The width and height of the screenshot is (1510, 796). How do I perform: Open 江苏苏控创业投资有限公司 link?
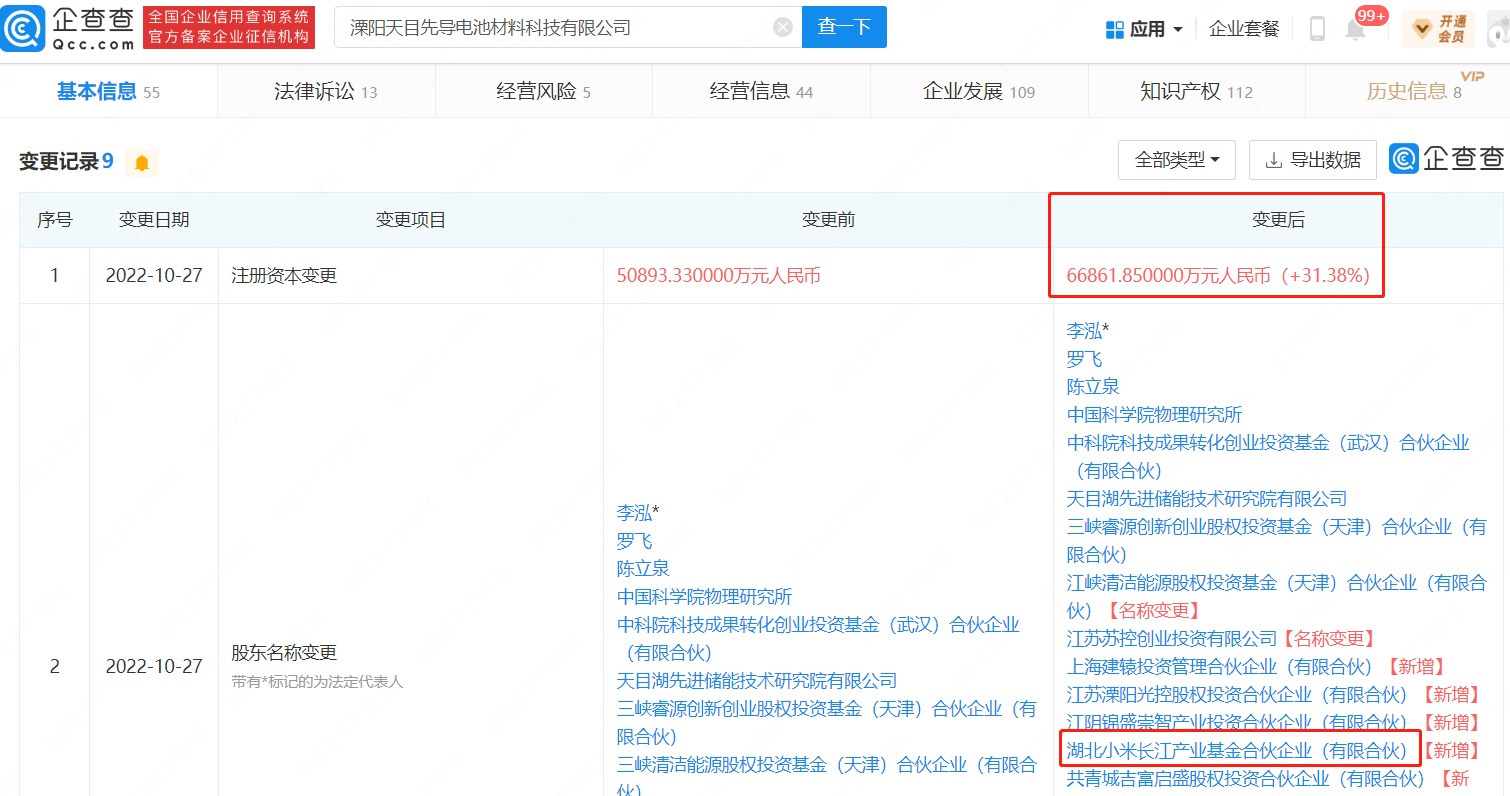pyautogui.click(x=1172, y=638)
